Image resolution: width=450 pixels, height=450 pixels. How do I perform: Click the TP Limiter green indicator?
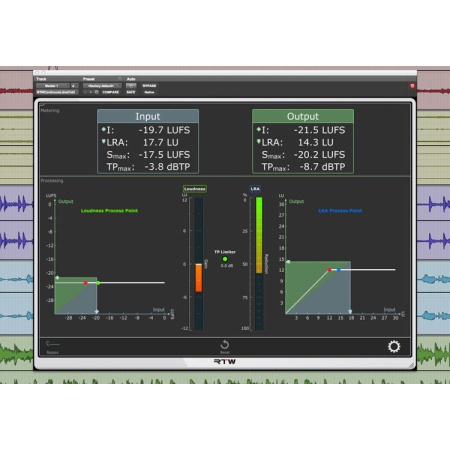[225, 259]
